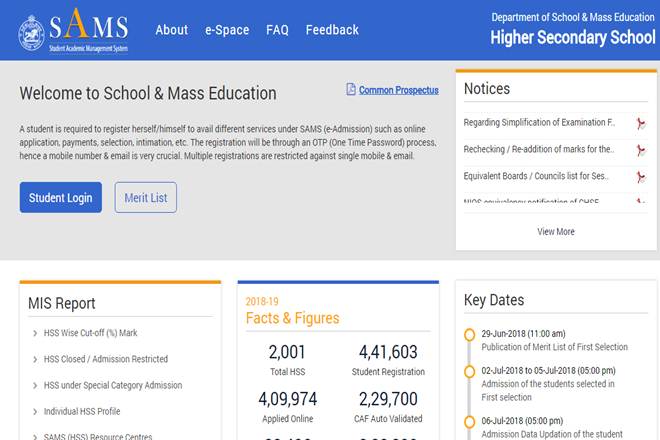The width and height of the screenshot is (660, 440).
Task: Click the SAMS emblem logo
Action: coord(31,31)
